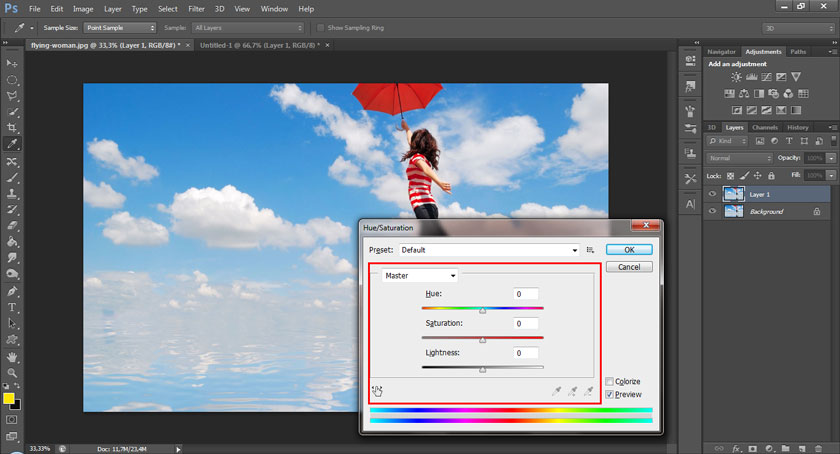
Task: Hide Layer 1 via eye icon
Action: 712,195
